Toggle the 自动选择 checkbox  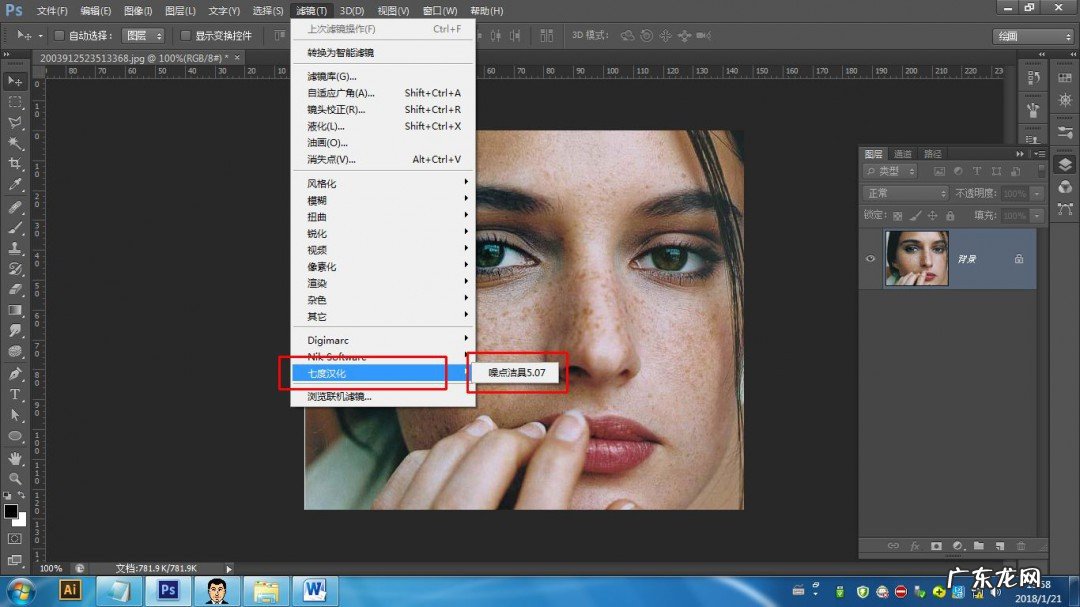pyautogui.click(x=59, y=36)
